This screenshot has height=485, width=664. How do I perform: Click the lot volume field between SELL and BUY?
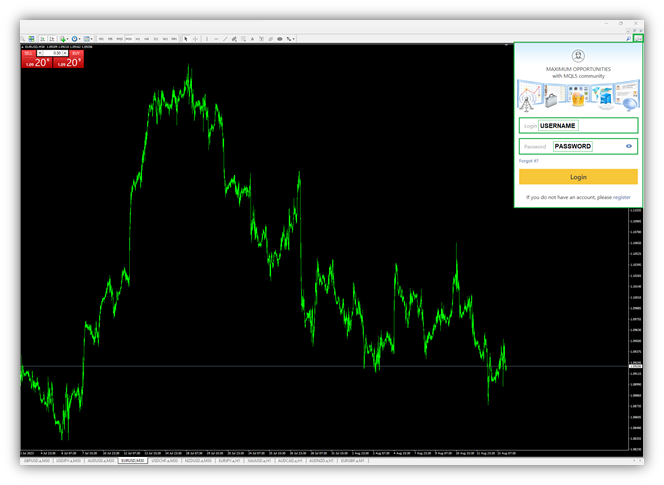50,52
